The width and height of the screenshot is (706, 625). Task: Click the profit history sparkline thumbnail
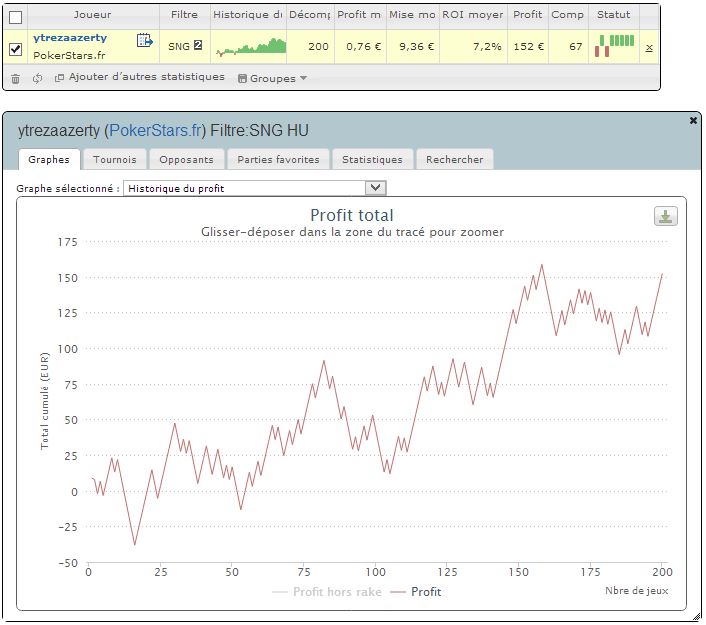[251, 47]
